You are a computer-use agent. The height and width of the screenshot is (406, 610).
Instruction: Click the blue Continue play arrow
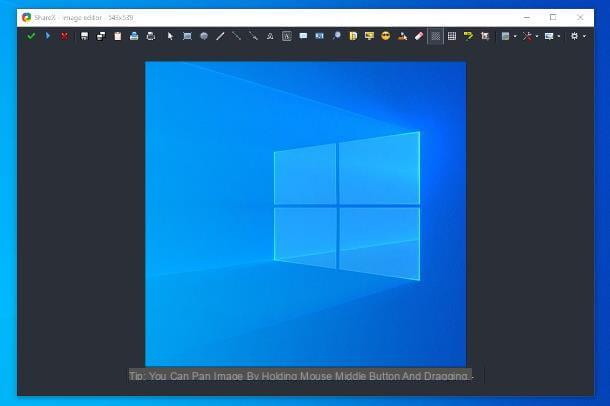(48, 36)
